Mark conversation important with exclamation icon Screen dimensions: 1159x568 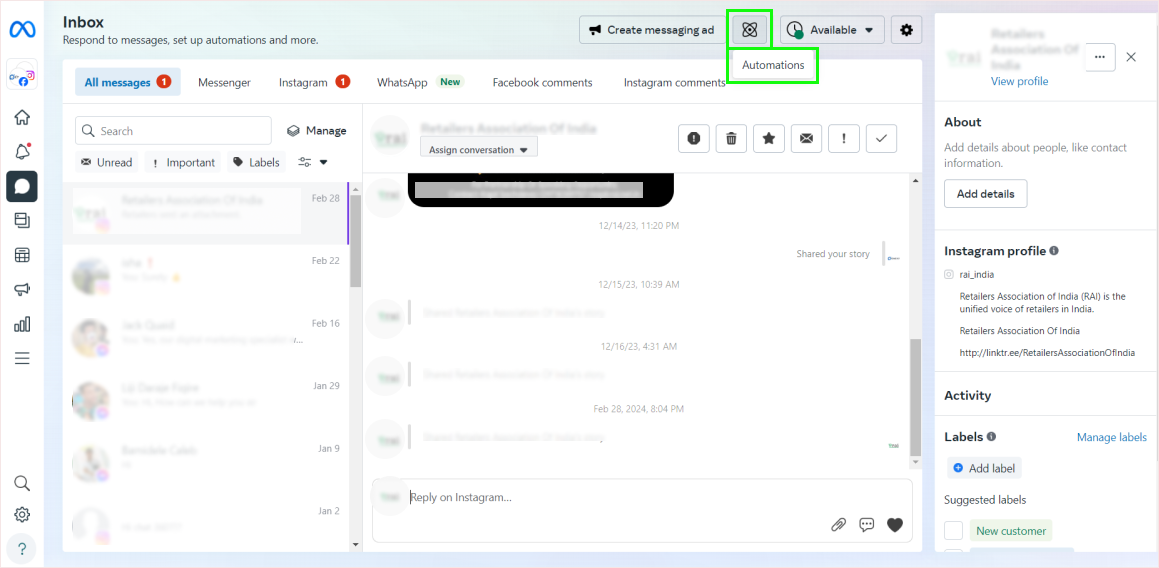pos(843,138)
